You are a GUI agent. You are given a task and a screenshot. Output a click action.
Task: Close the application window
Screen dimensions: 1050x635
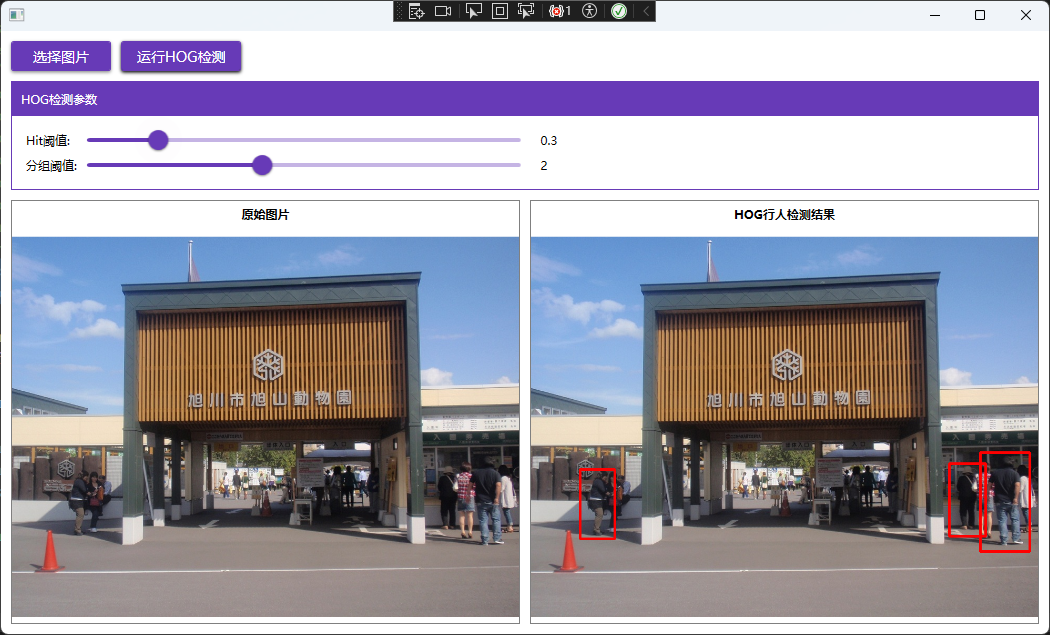[1025, 15]
